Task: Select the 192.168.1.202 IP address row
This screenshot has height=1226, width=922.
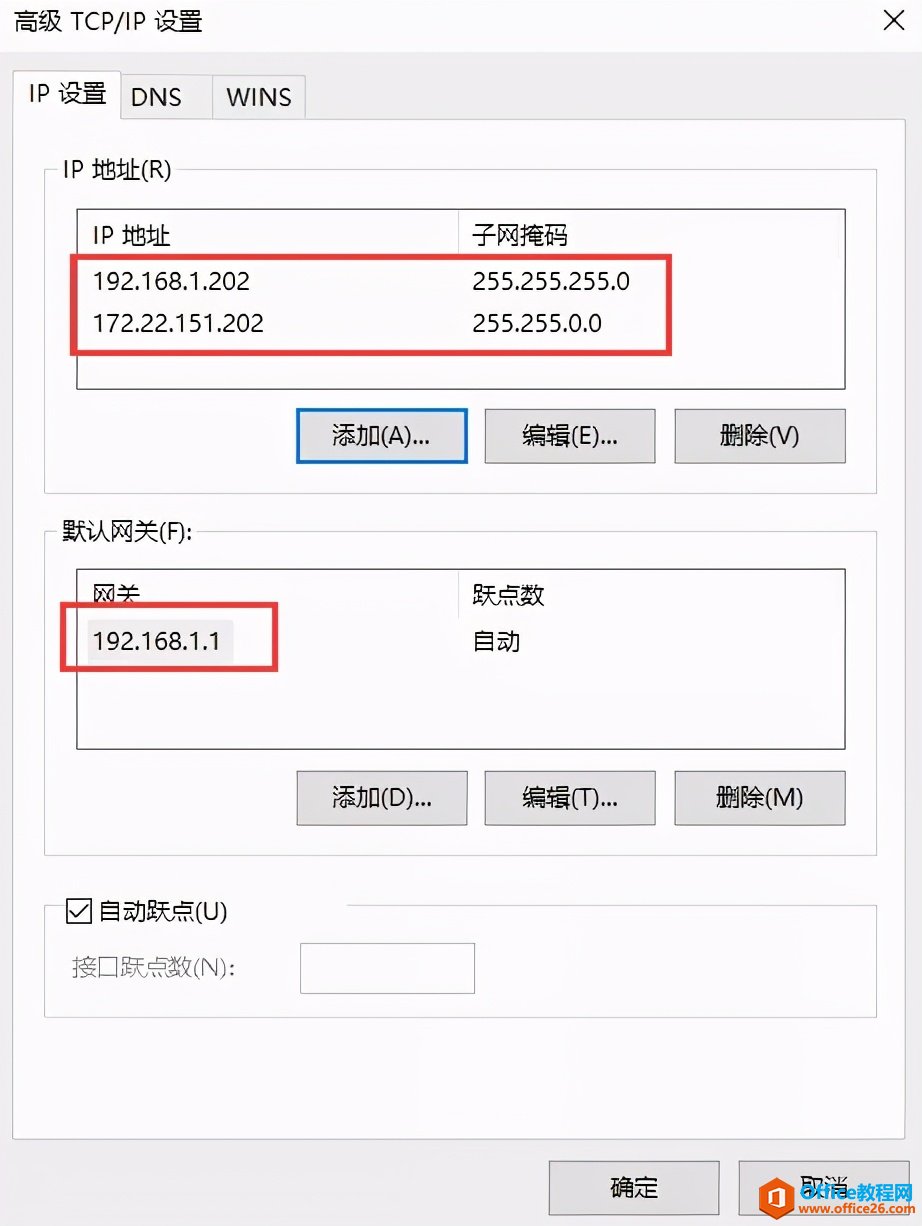Action: (x=461, y=281)
